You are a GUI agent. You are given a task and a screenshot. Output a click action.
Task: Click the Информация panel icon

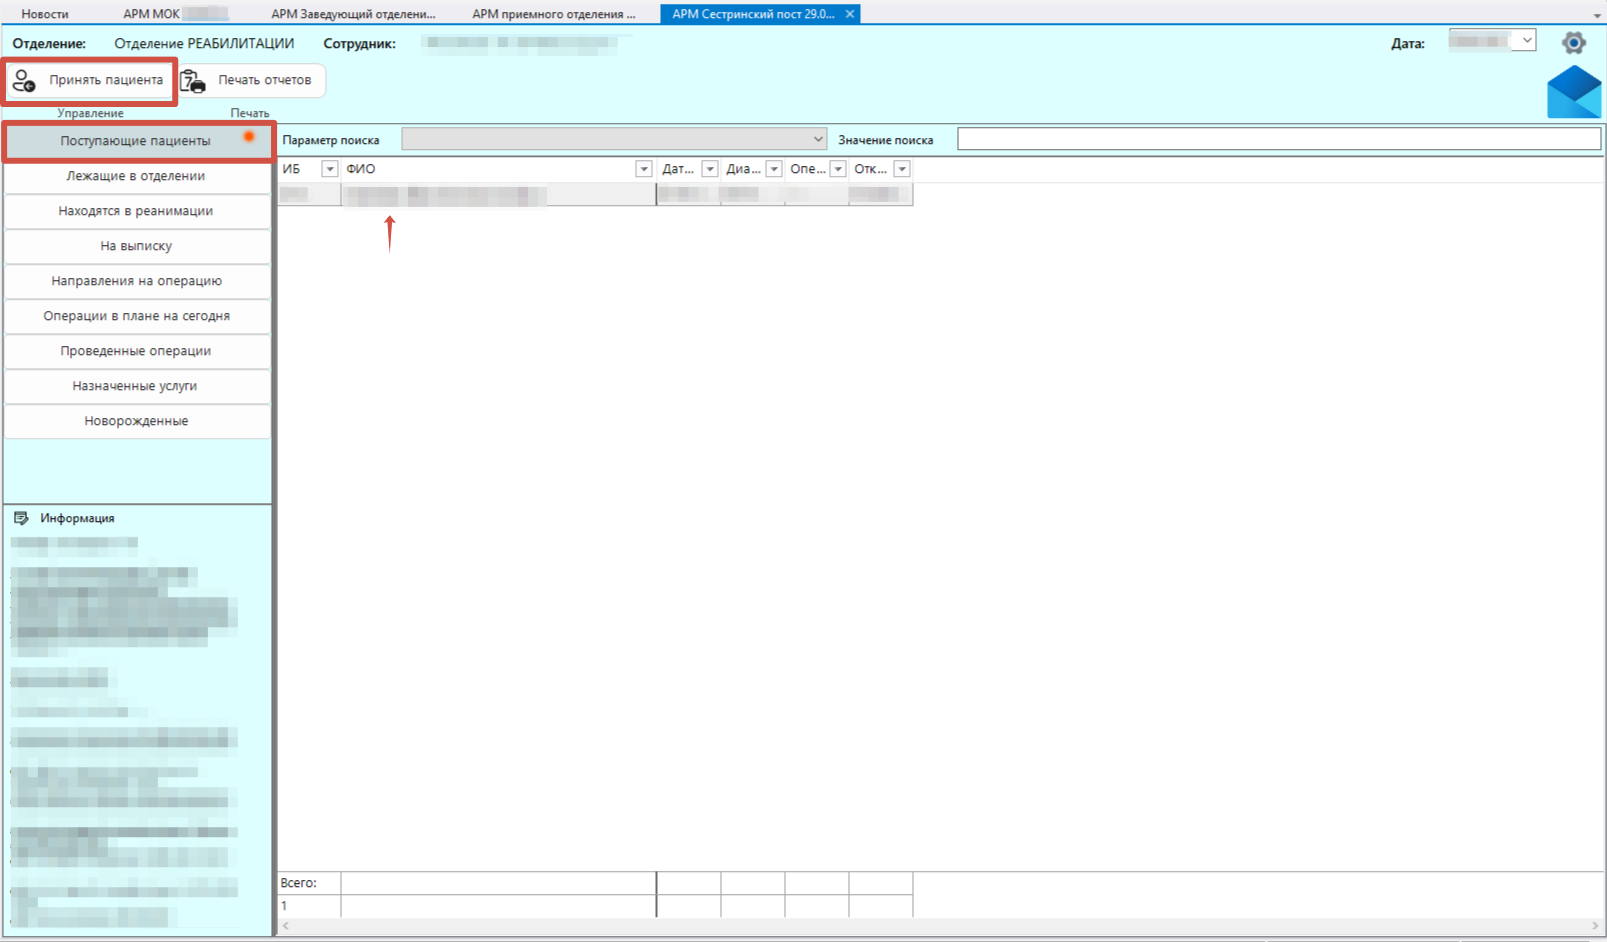tap(21, 518)
